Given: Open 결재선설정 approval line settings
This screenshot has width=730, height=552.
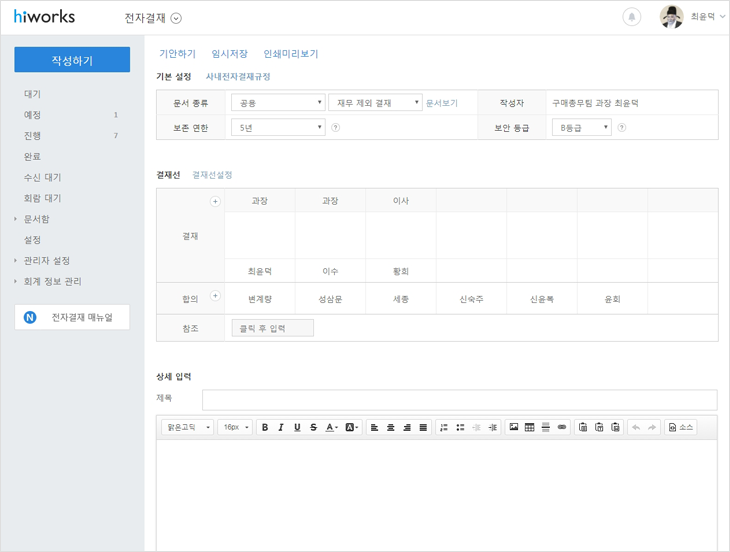Looking at the screenshot, I should (x=212, y=175).
